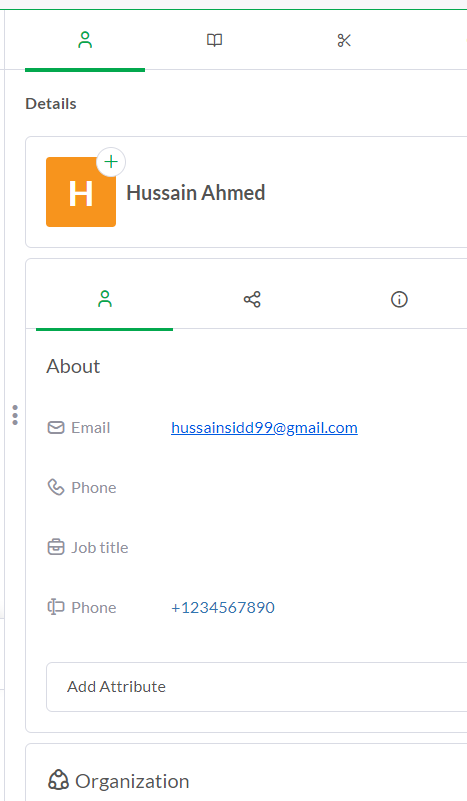Image resolution: width=467 pixels, height=801 pixels.
Task: Click the vertical three-dot panel handle
Action: pos(15,415)
